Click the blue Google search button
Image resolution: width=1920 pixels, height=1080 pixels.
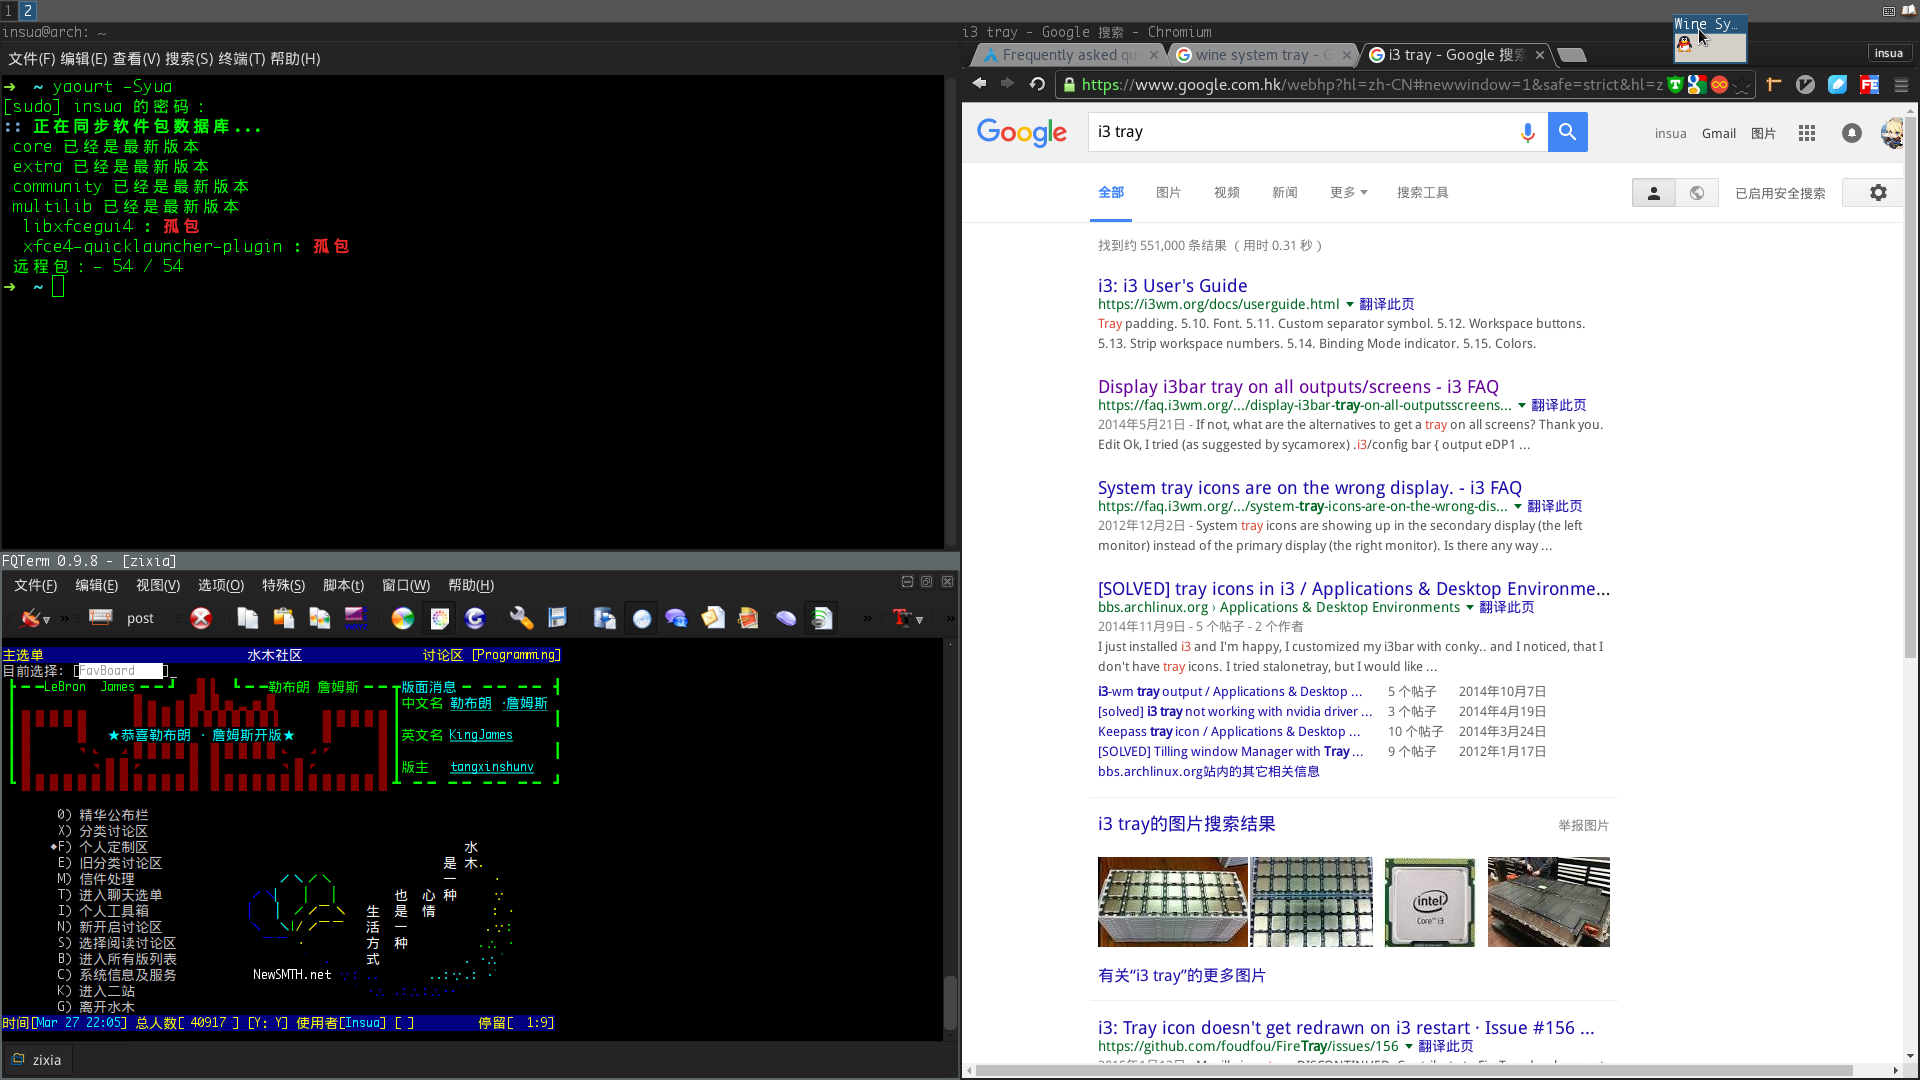tap(1567, 132)
